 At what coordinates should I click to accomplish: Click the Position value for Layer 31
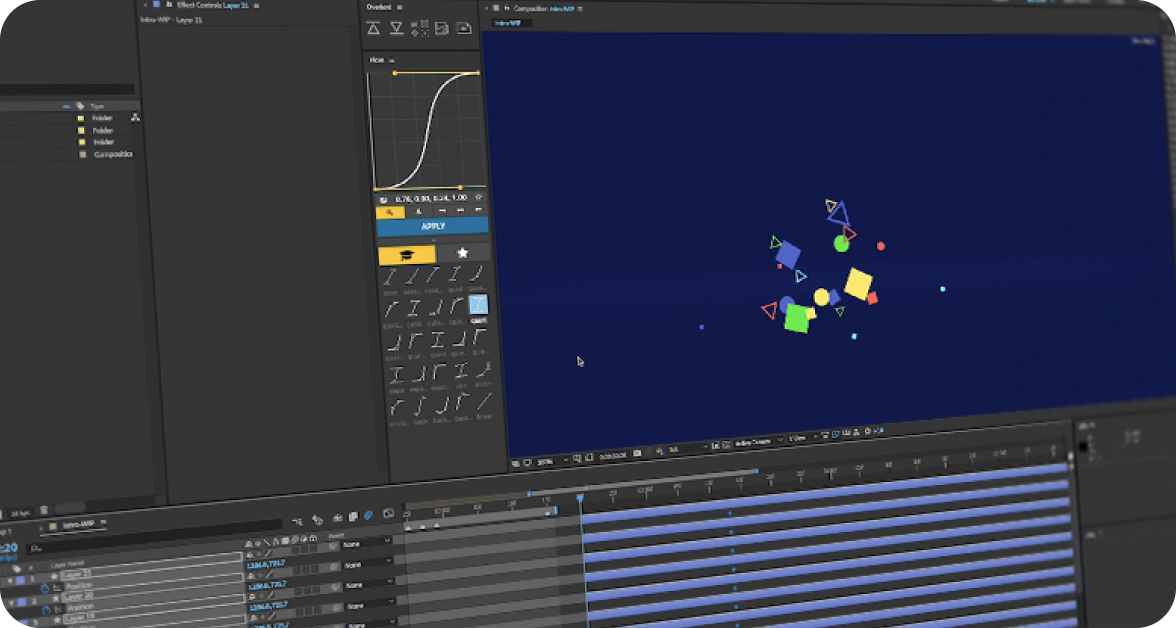(x=266, y=563)
